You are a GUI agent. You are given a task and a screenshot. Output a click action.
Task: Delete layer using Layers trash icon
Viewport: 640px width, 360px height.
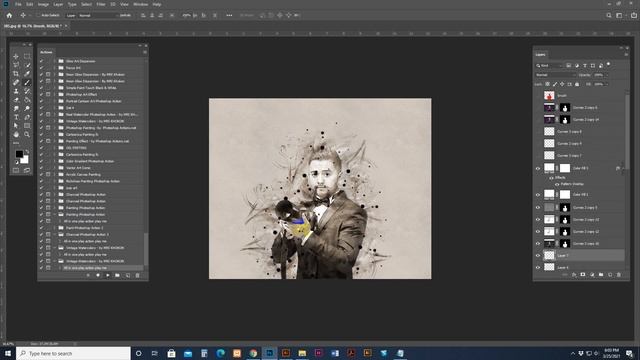coord(619,275)
